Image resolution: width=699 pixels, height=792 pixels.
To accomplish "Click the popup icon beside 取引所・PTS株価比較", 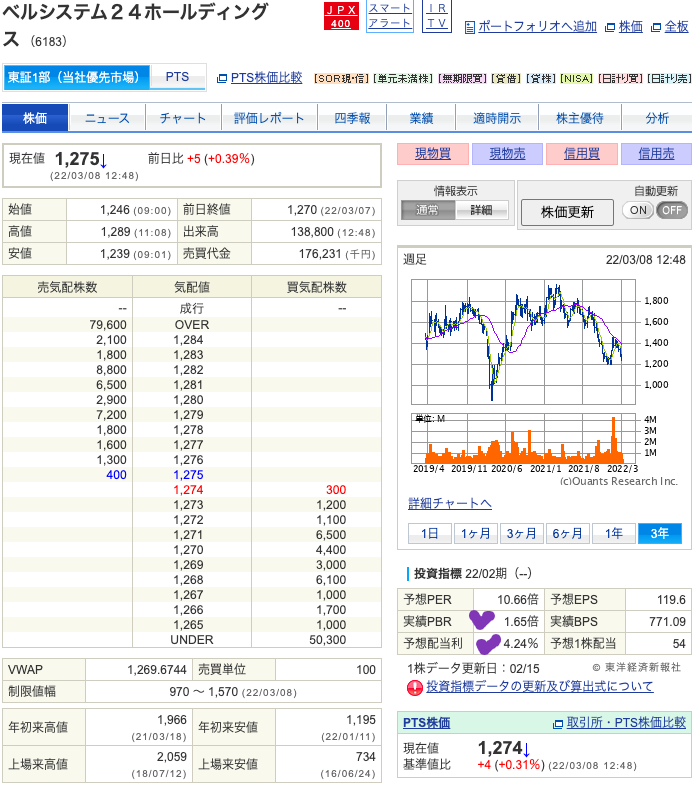I will click(558, 724).
